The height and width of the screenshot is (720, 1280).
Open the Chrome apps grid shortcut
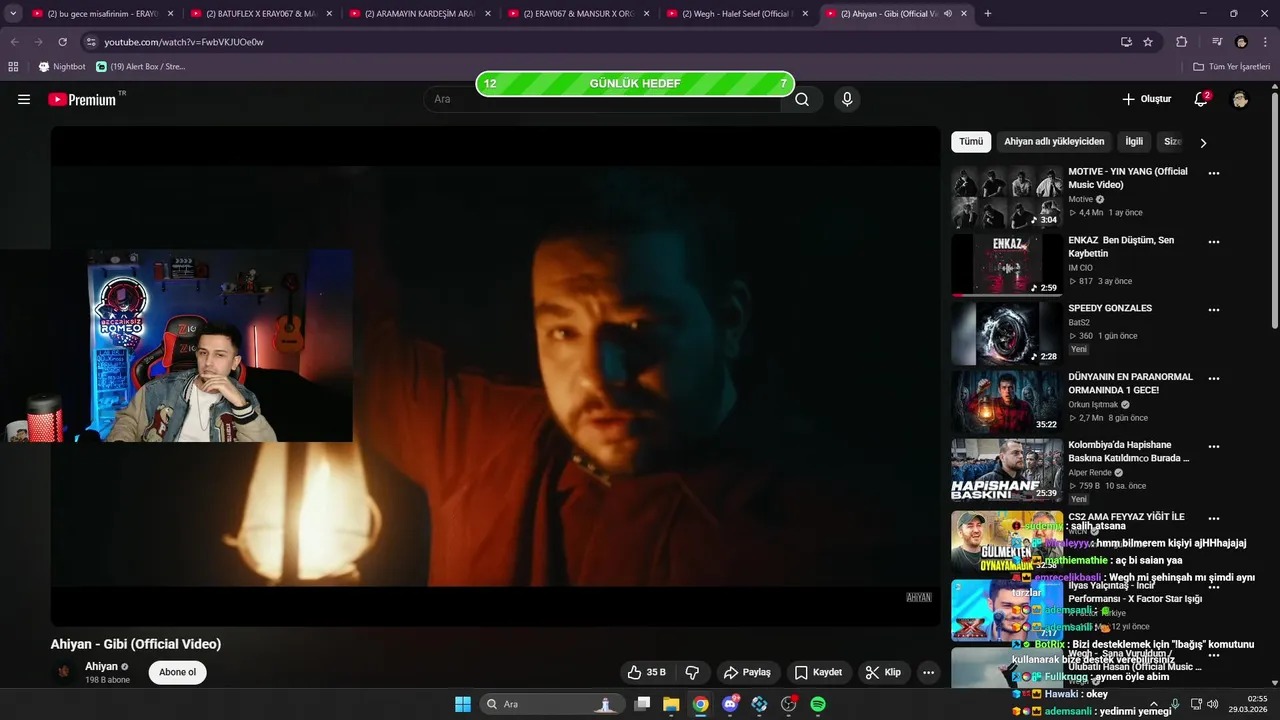pos(13,66)
